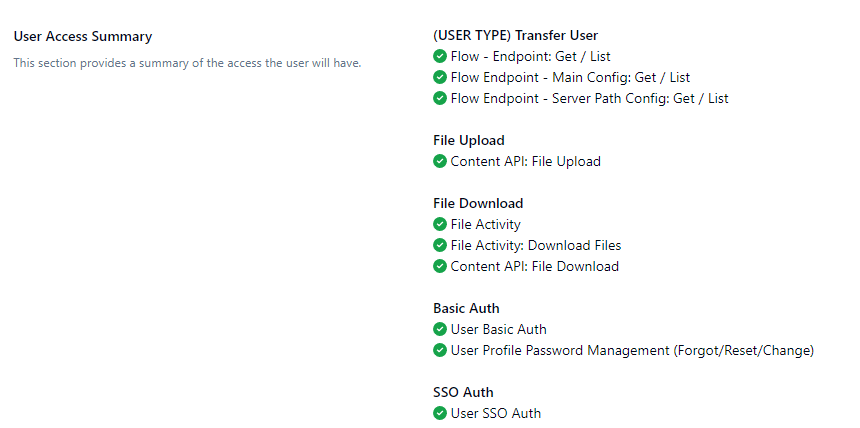This screenshot has width=860, height=428.
Task: Click the User Access Summary heading
Action: click(x=83, y=37)
